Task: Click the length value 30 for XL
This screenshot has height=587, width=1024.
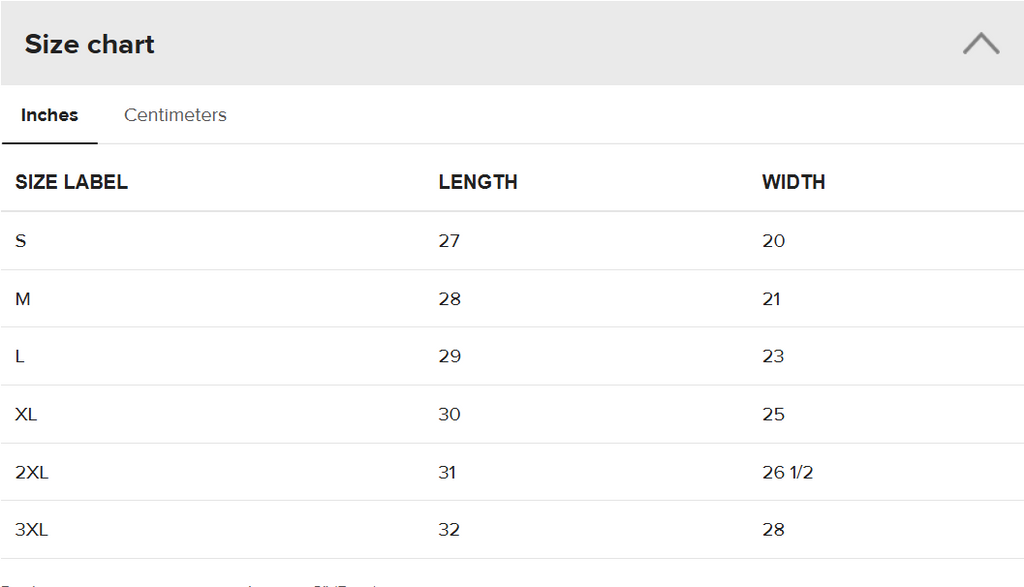Action: click(449, 415)
